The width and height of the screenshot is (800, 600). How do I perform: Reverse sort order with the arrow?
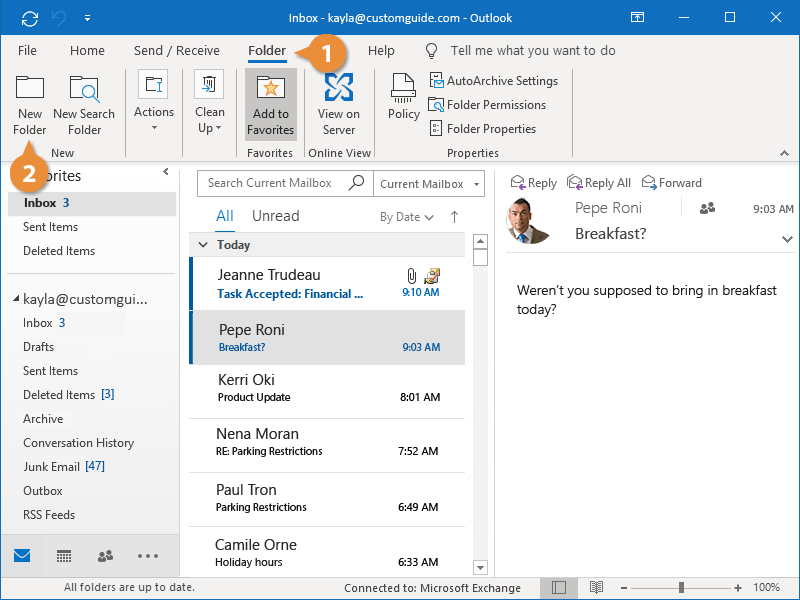pos(454,217)
